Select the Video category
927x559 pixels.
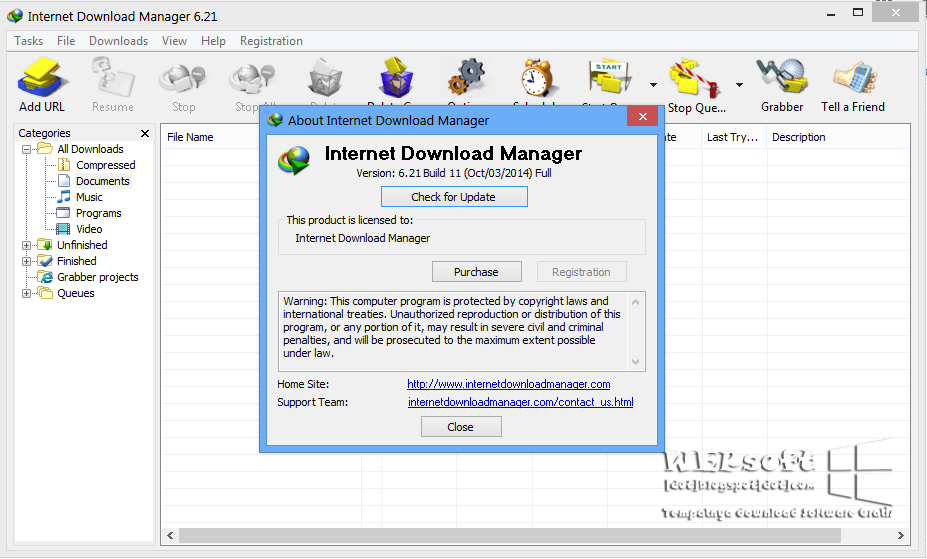coord(89,229)
